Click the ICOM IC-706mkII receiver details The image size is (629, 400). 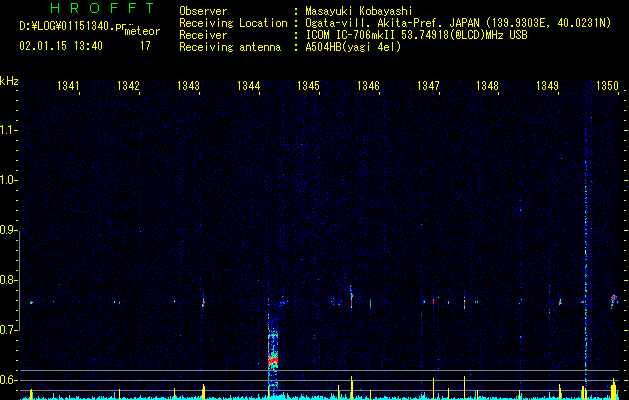pos(416,35)
